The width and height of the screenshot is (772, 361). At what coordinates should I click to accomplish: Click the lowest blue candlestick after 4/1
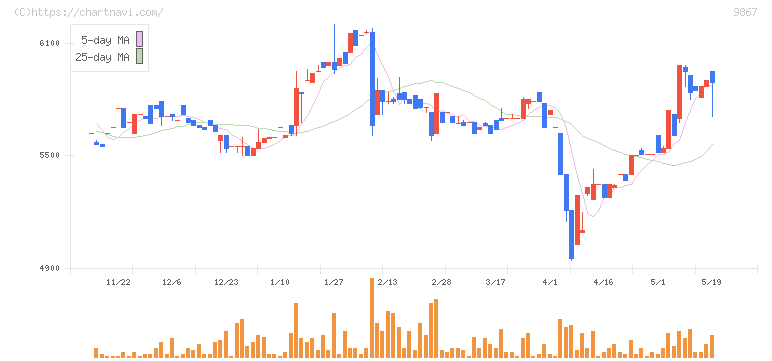click(571, 234)
